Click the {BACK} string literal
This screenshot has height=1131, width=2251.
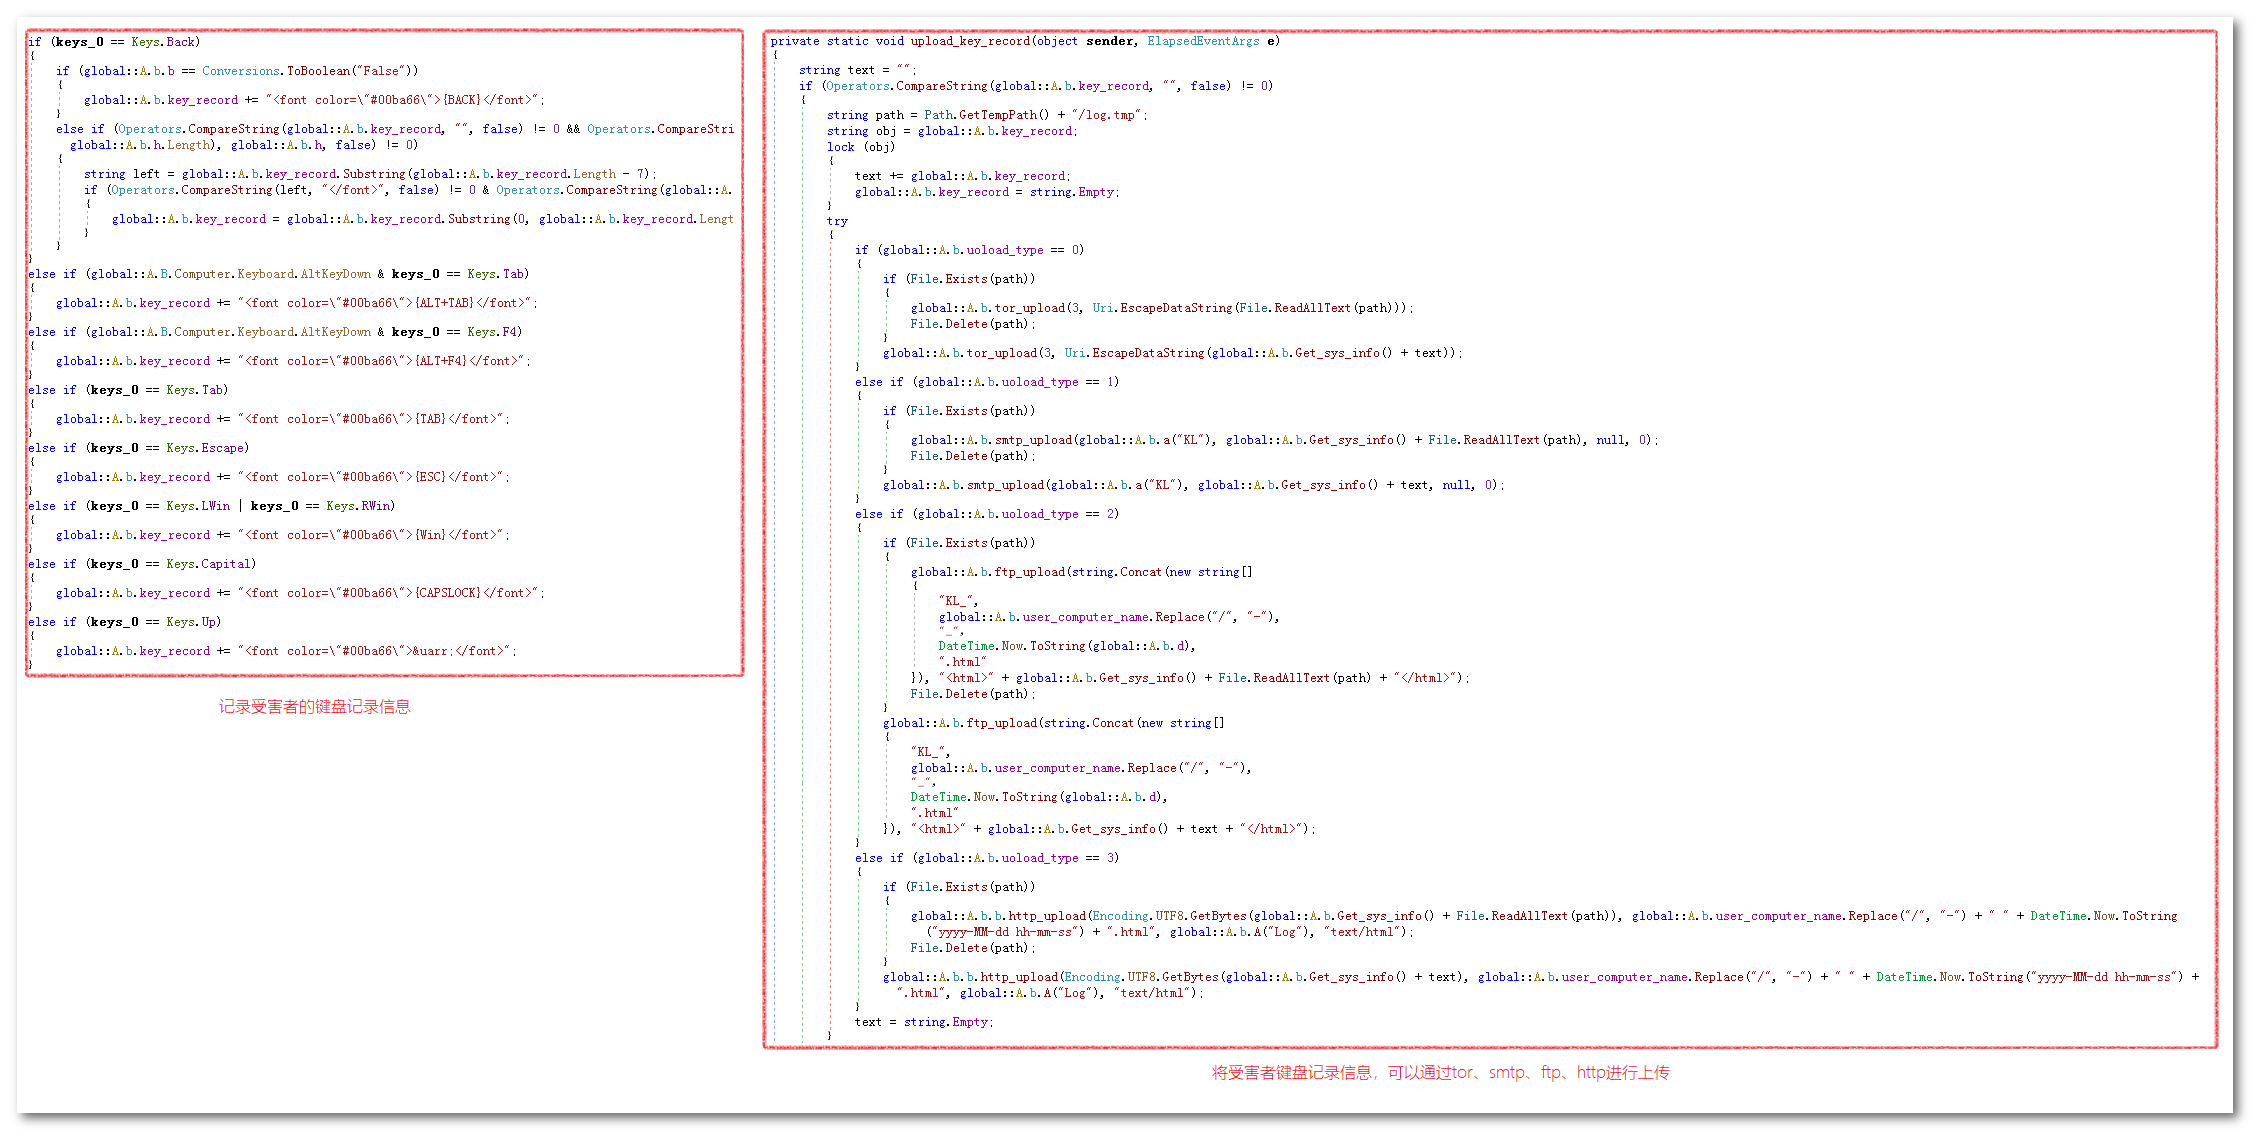tap(462, 100)
